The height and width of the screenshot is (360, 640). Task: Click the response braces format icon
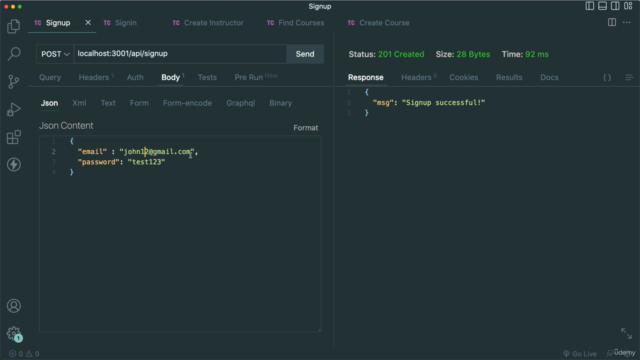click(x=607, y=77)
